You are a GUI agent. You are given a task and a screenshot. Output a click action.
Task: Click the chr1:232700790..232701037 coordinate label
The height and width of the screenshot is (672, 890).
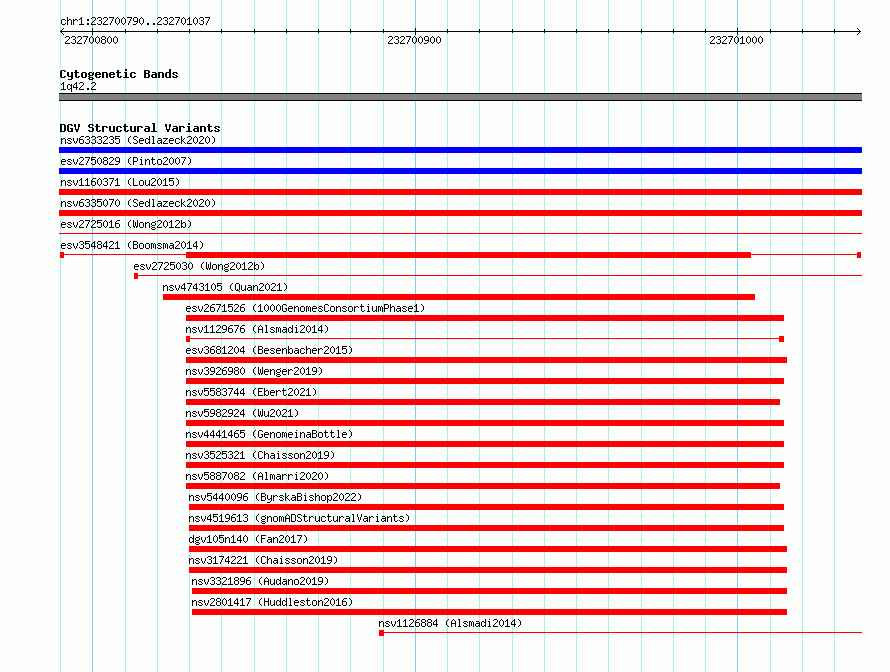[135, 21]
